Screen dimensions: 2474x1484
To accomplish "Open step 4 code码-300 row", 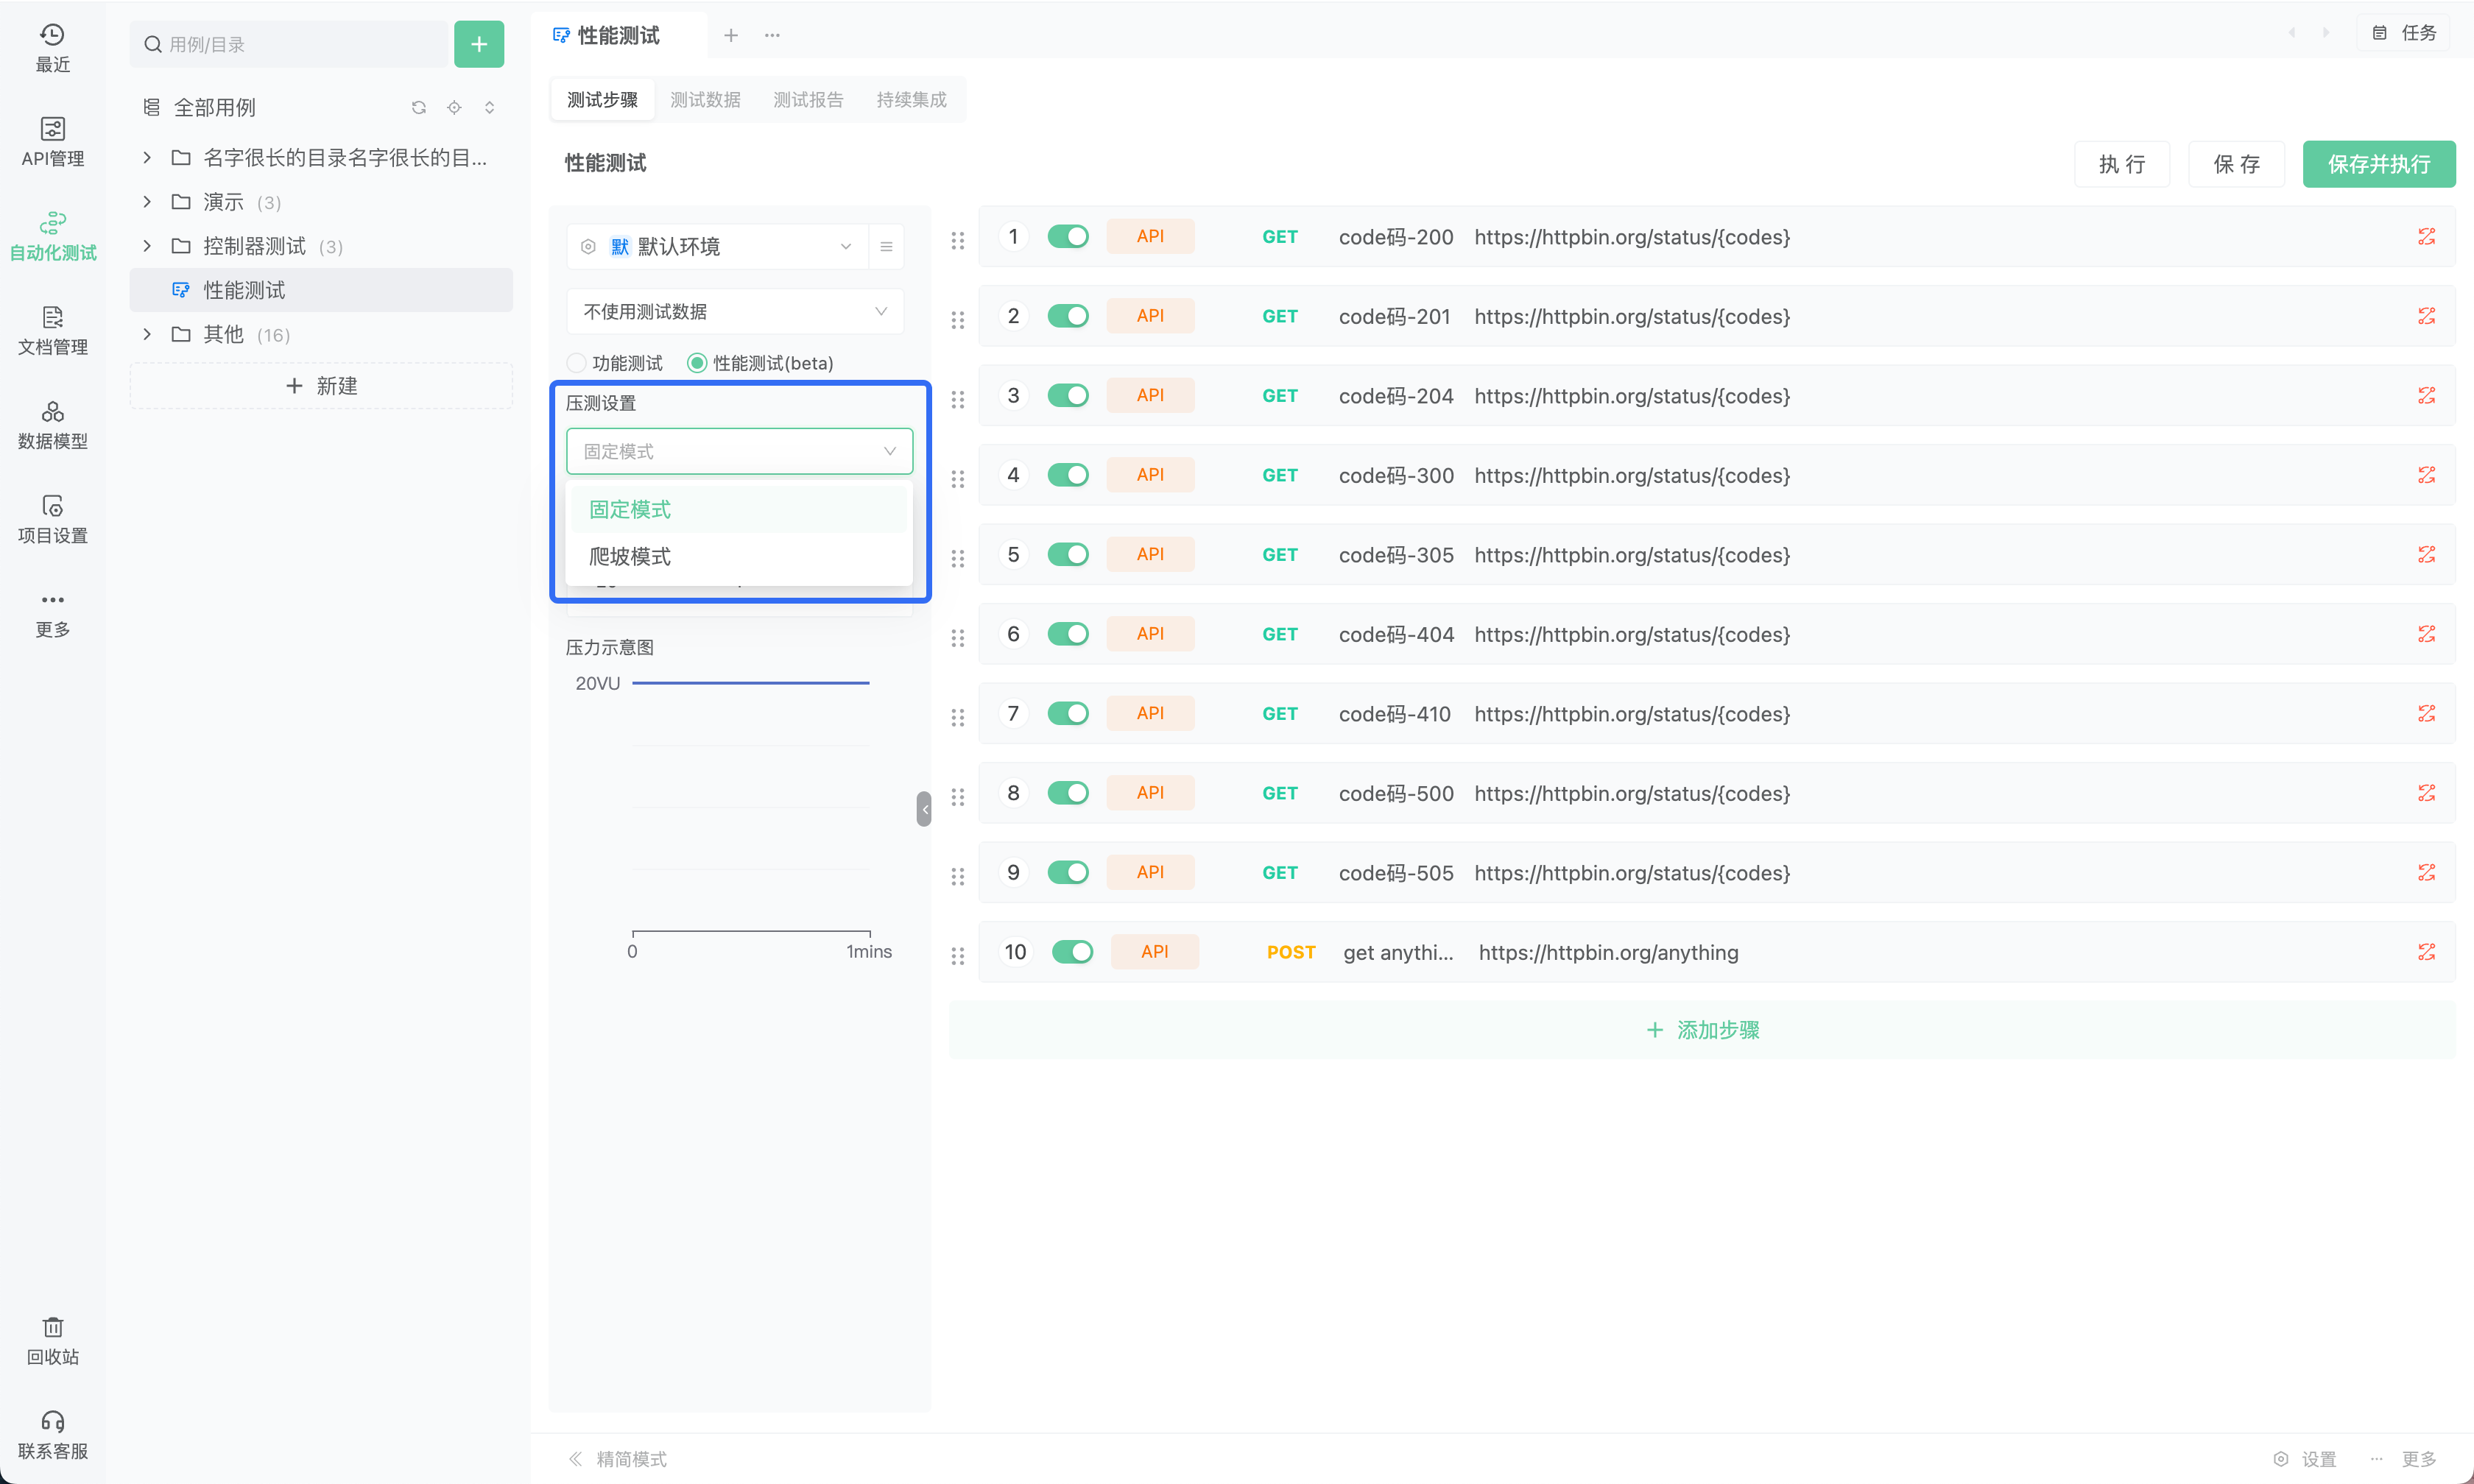I will [1717, 475].
